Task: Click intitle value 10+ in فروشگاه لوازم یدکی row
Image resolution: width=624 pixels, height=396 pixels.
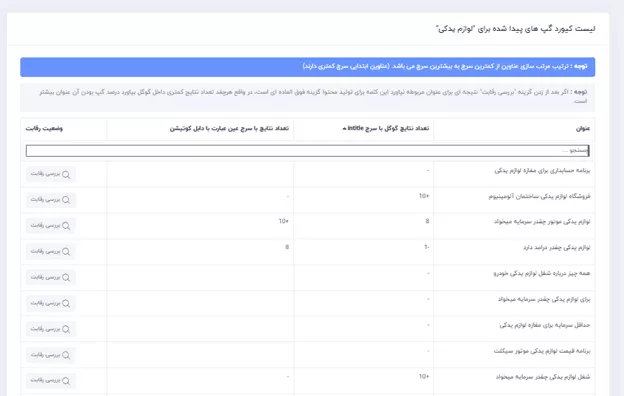Action: coord(424,196)
